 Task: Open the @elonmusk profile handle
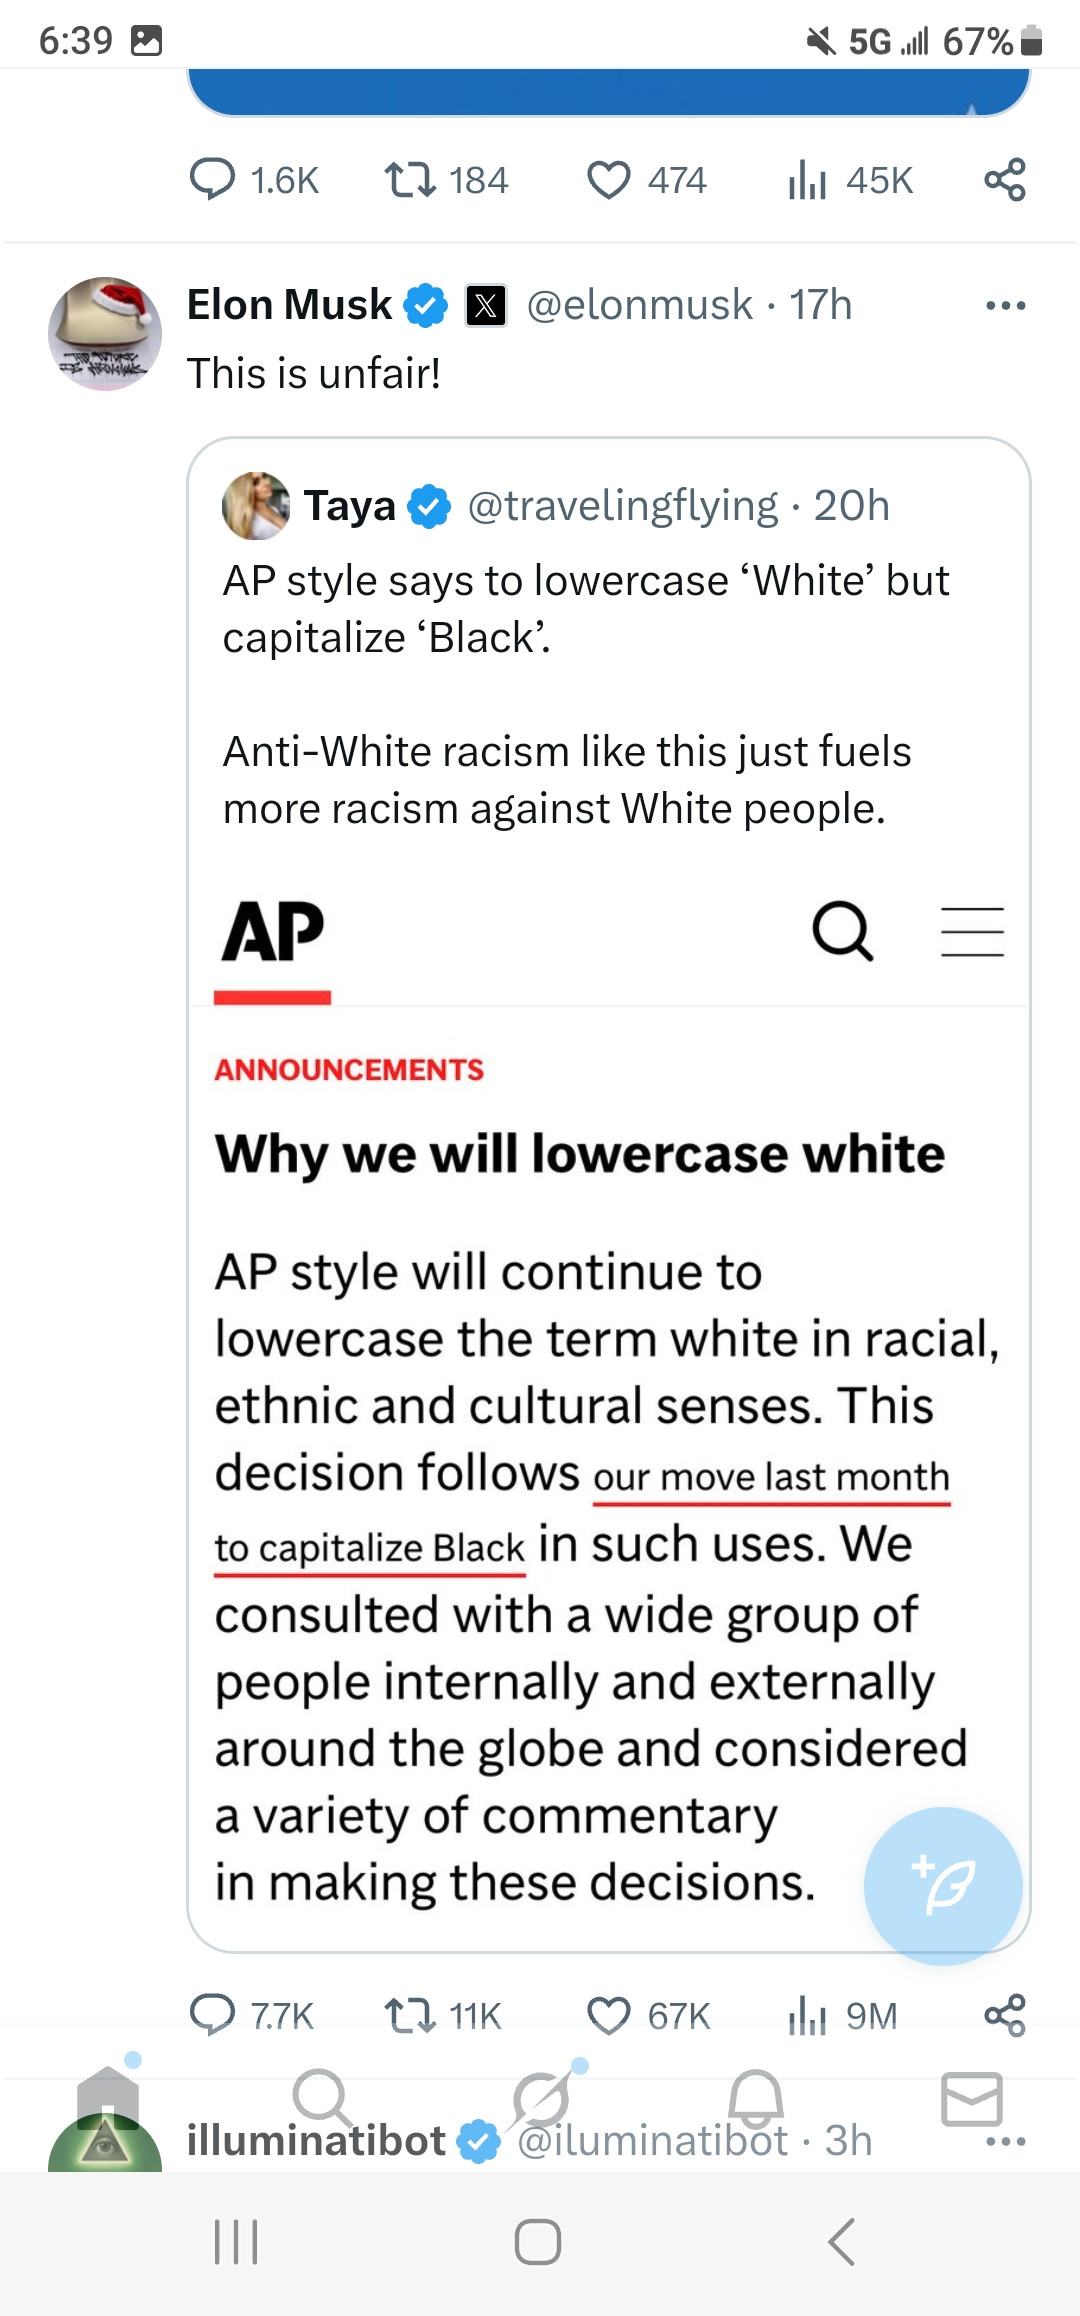pos(639,305)
